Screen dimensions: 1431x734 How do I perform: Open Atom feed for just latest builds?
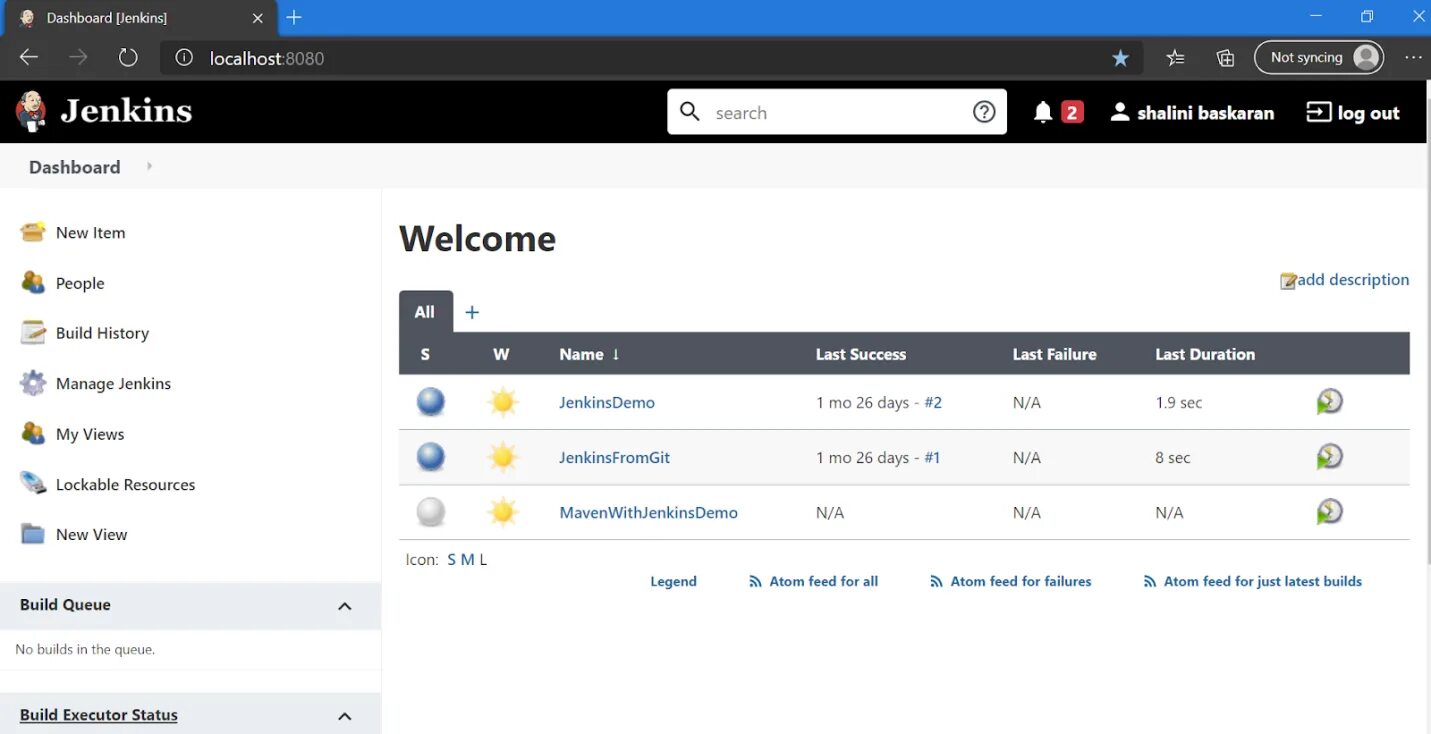coord(1252,581)
